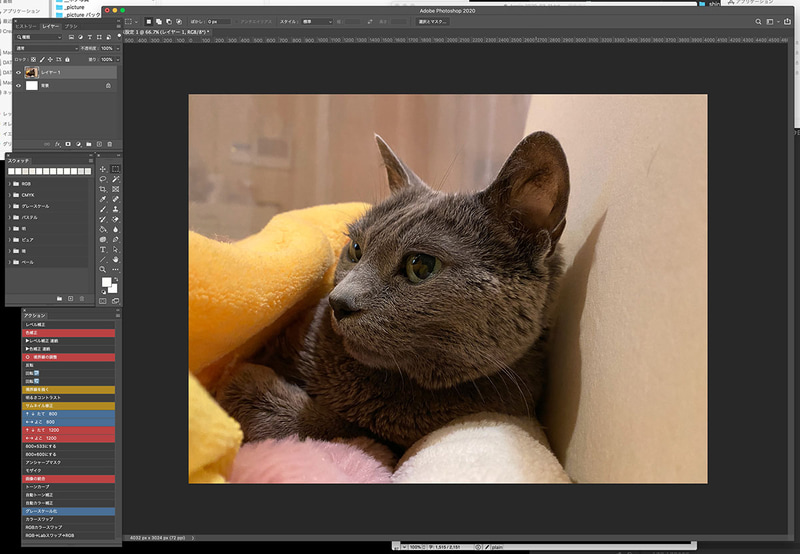Expand the パステル swatch folder
The width and height of the screenshot is (800, 554).
(10, 217)
